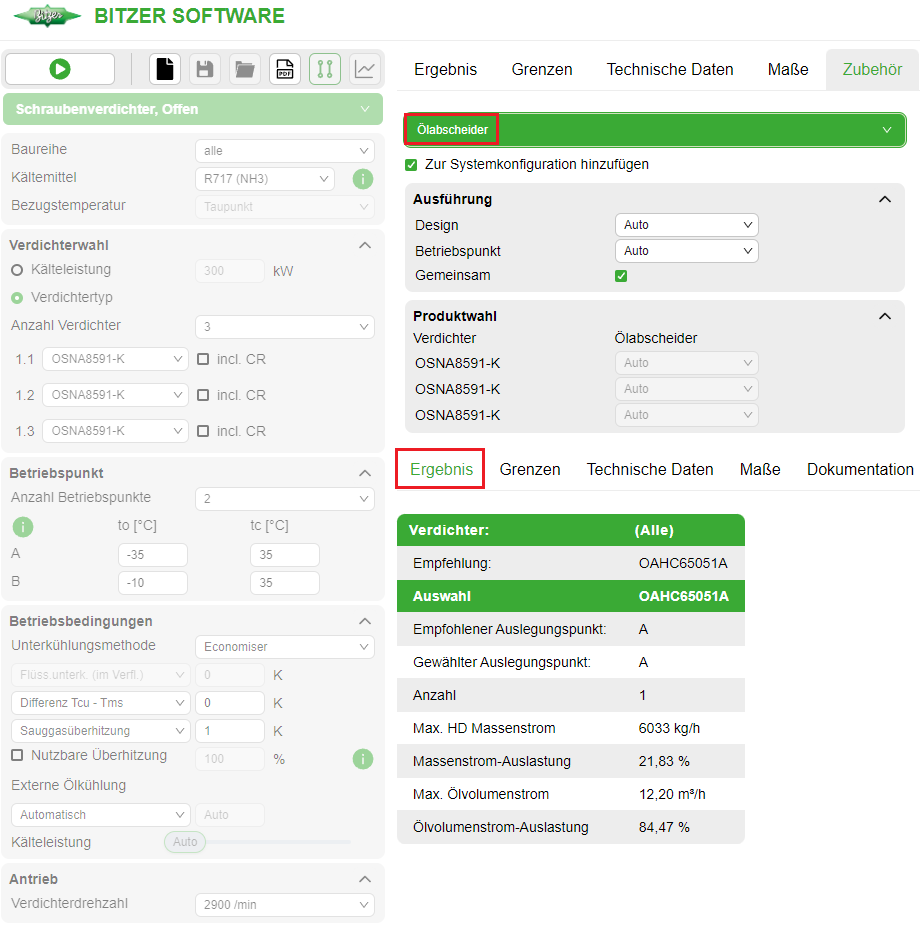Collapse the Ausführung section
The width and height of the screenshot is (920, 925).
tap(884, 199)
